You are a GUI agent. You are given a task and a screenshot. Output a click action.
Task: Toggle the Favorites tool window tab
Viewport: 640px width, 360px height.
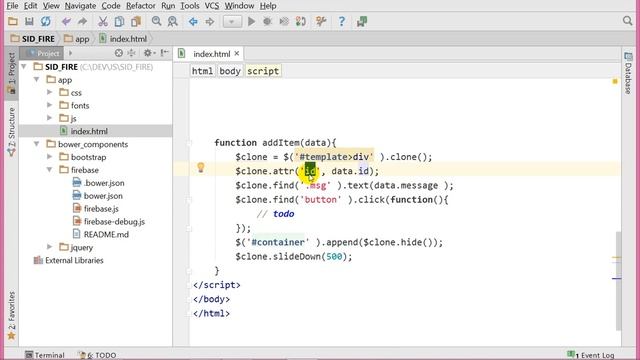(x=11, y=315)
